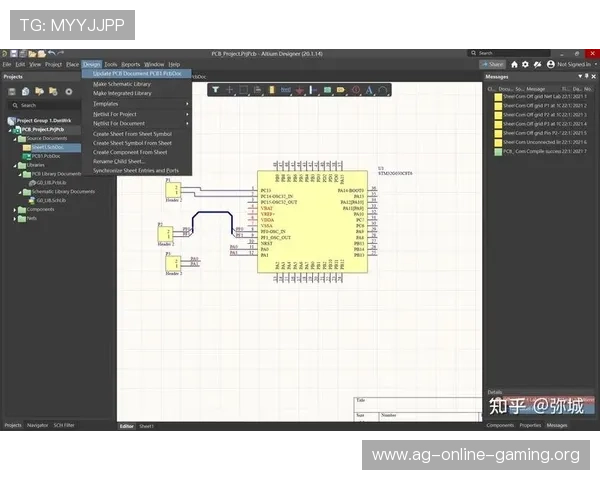Image resolution: width=600 pixels, height=480 pixels.
Task: Expand the Components folder
Action: tap(15, 210)
